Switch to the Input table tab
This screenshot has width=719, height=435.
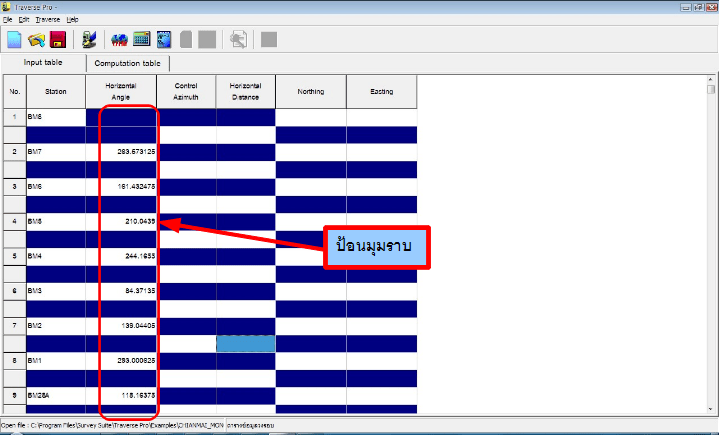(43, 62)
